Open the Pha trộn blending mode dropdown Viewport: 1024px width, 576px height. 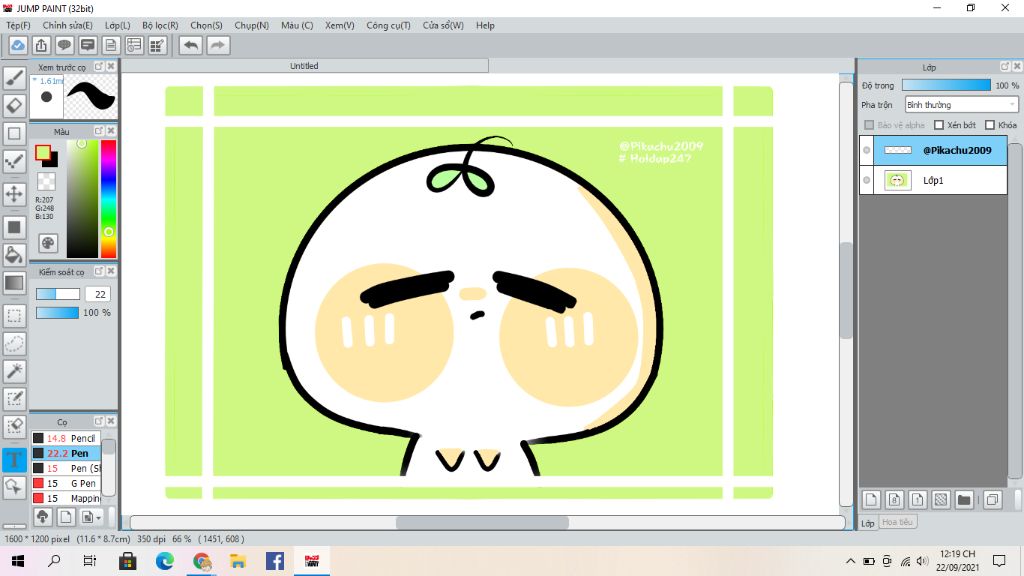pyautogui.click(x=961, y=104)
